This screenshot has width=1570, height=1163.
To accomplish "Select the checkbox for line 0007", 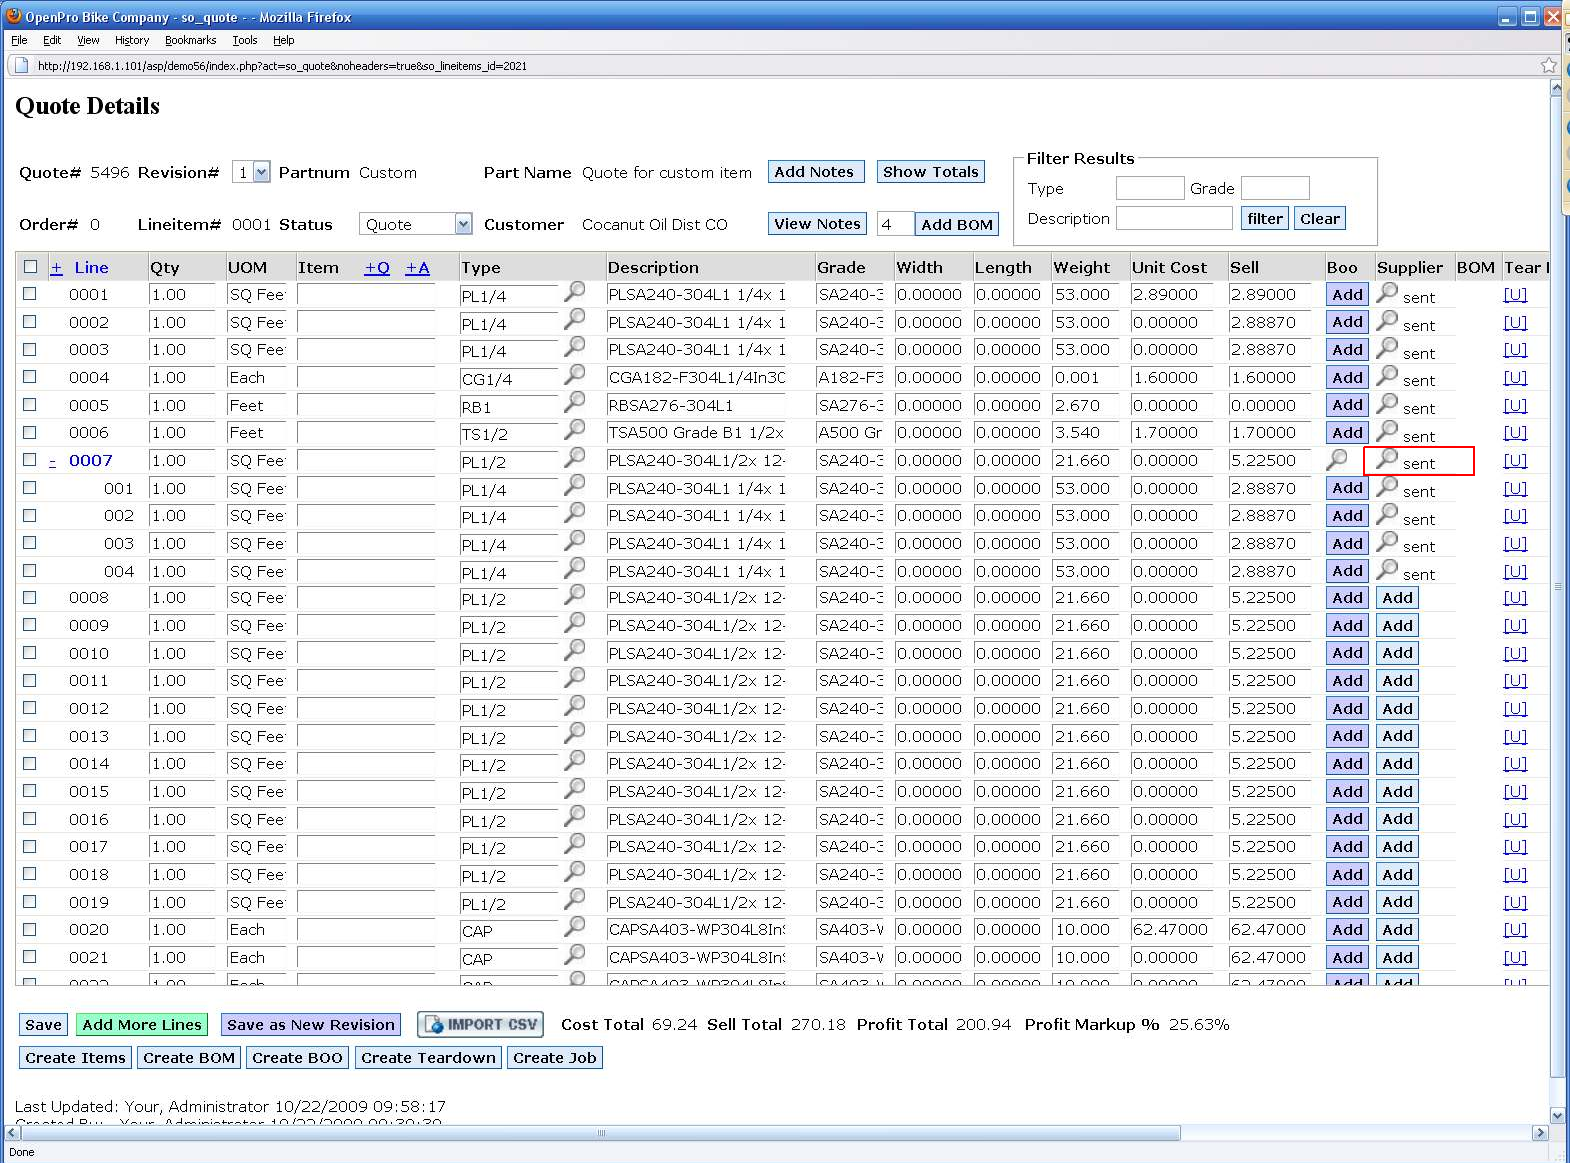I will point(30,460).
